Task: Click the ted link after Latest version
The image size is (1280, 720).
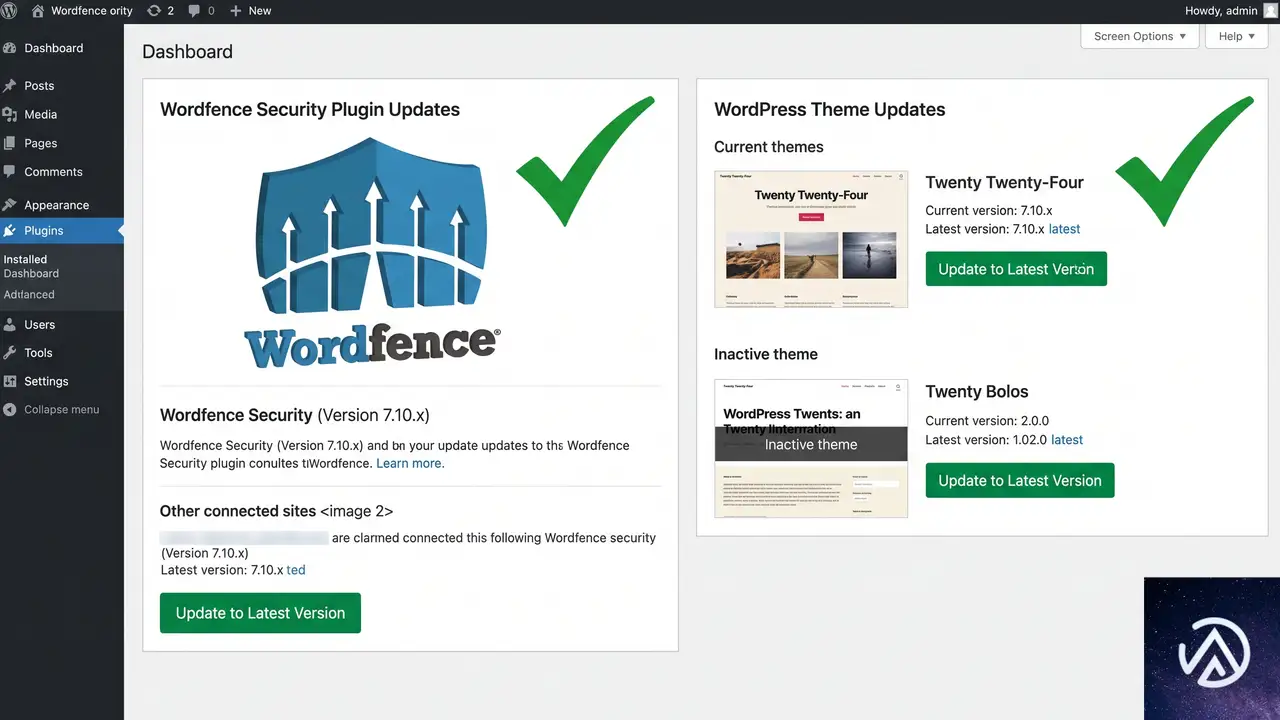Action: 296,570
